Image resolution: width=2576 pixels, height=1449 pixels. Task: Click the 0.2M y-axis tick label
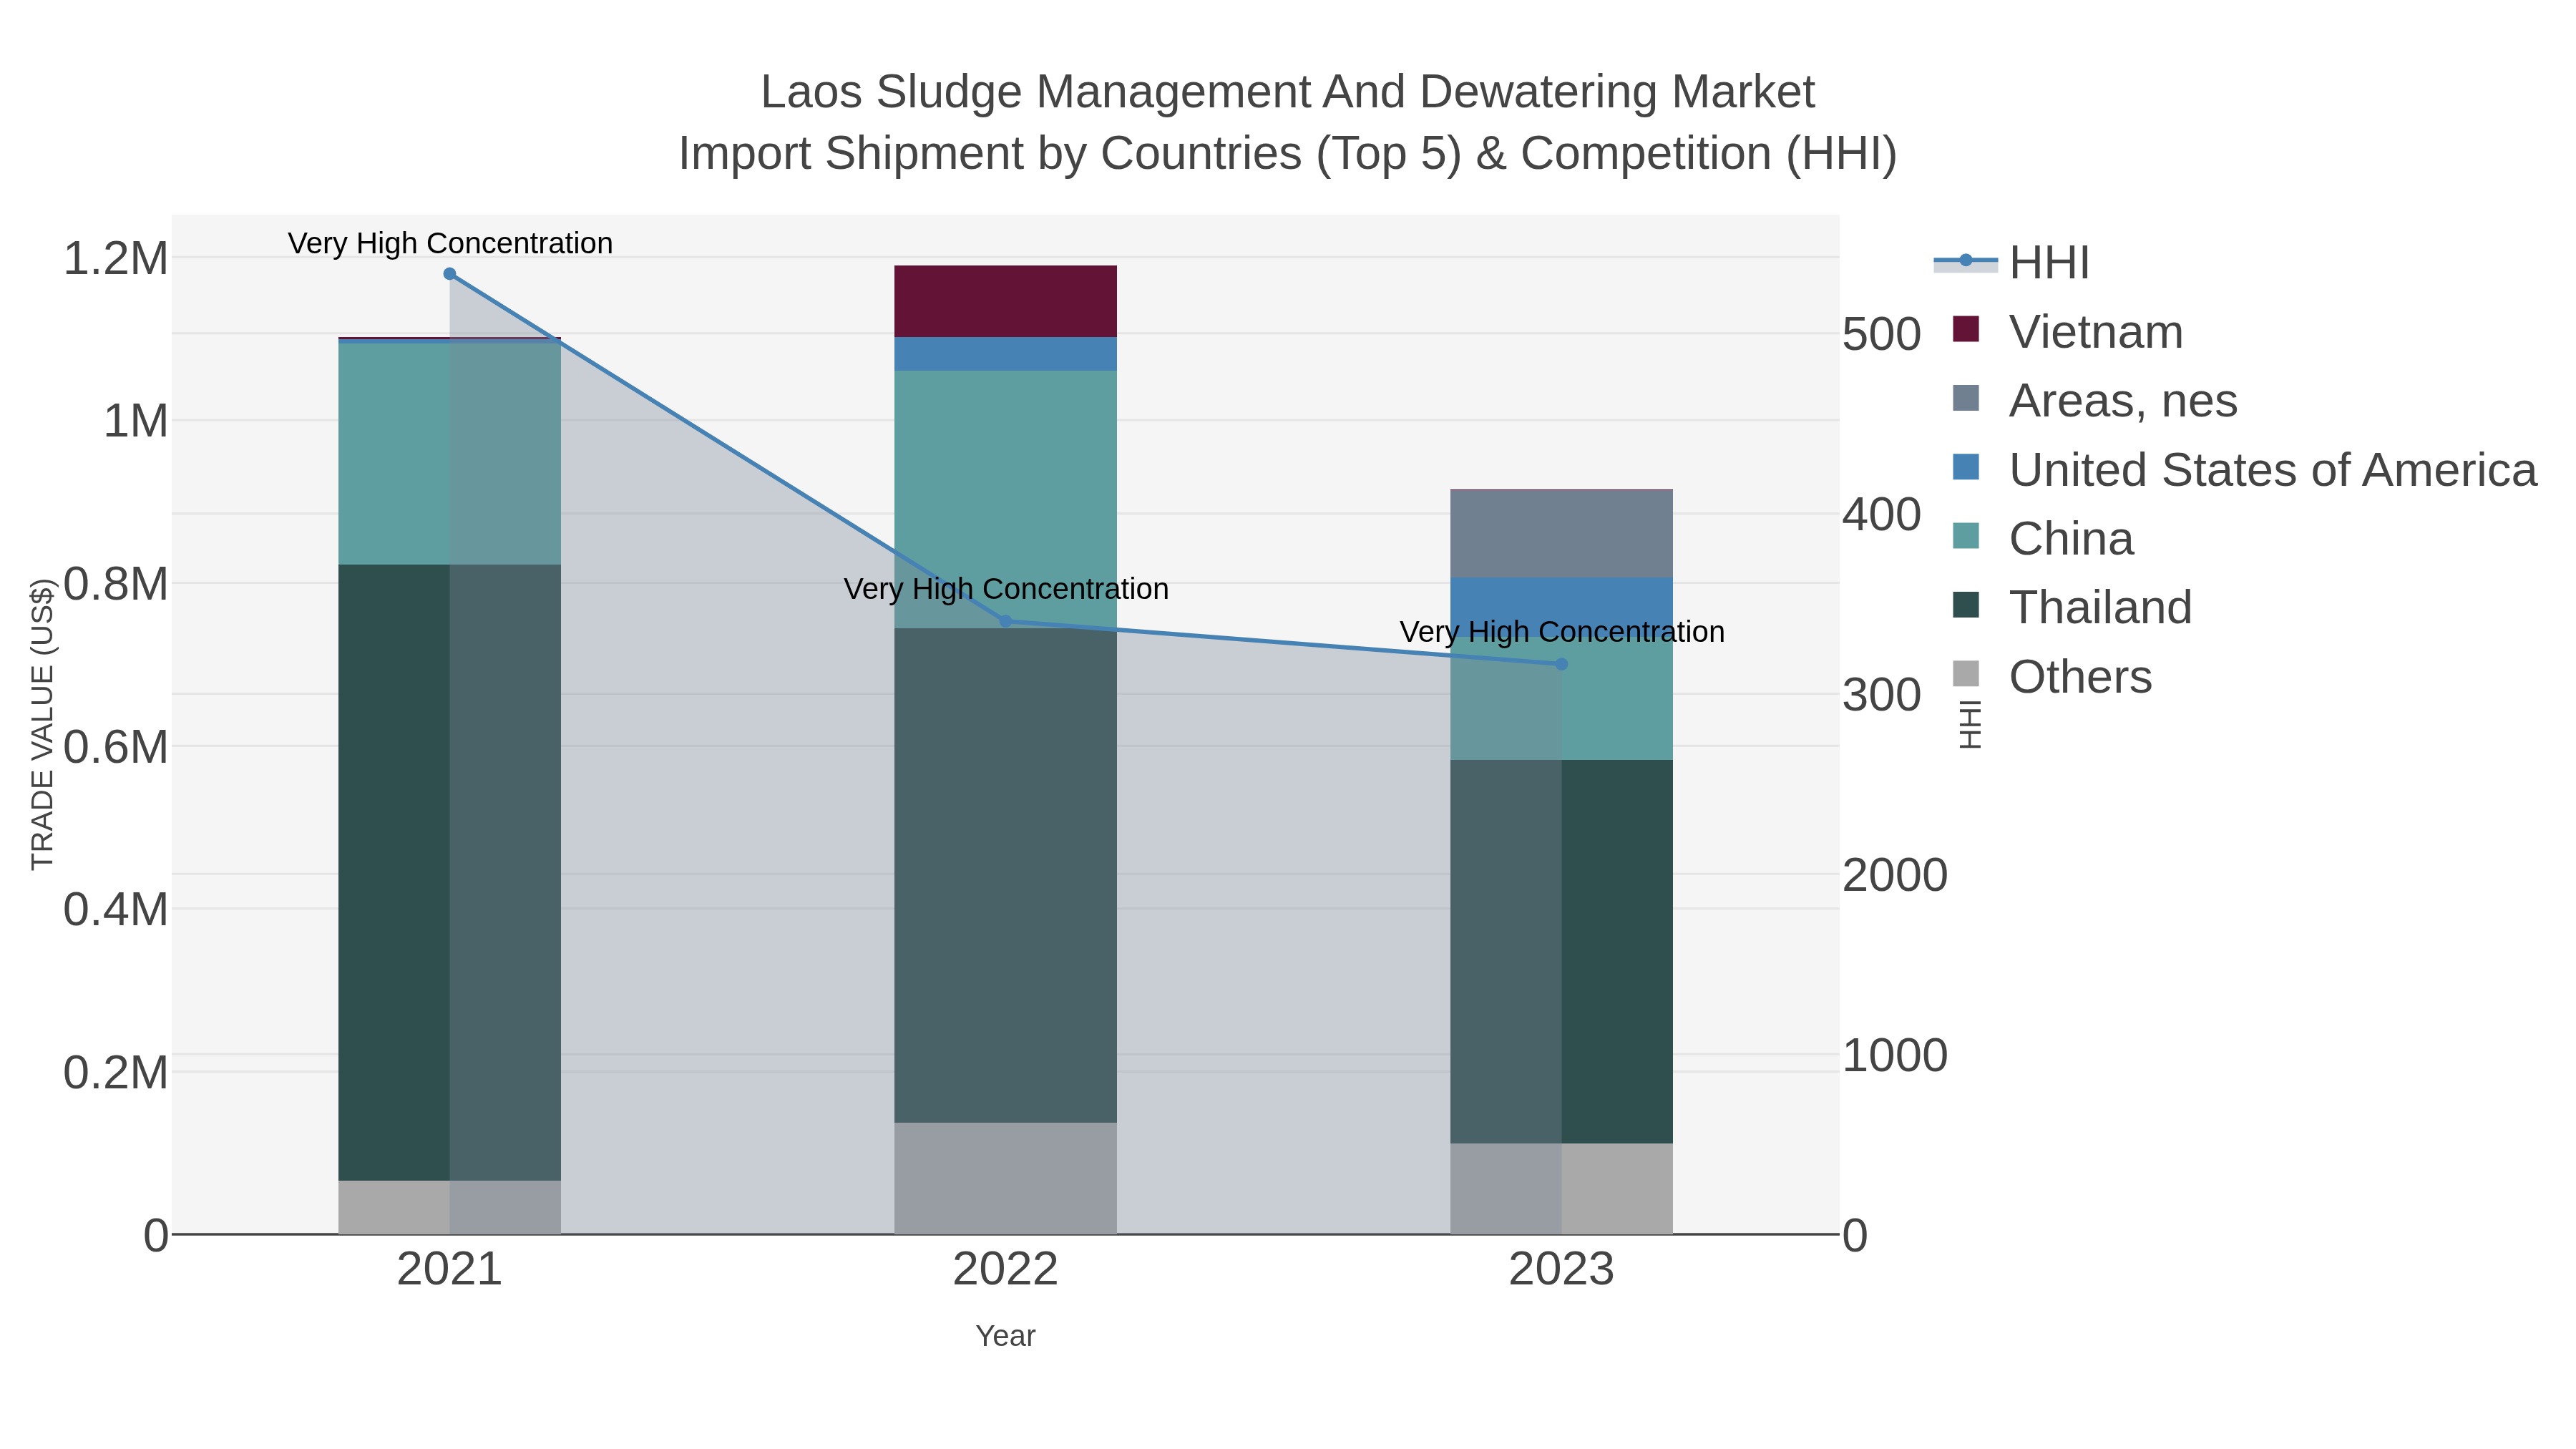(x=116, y=1073)
